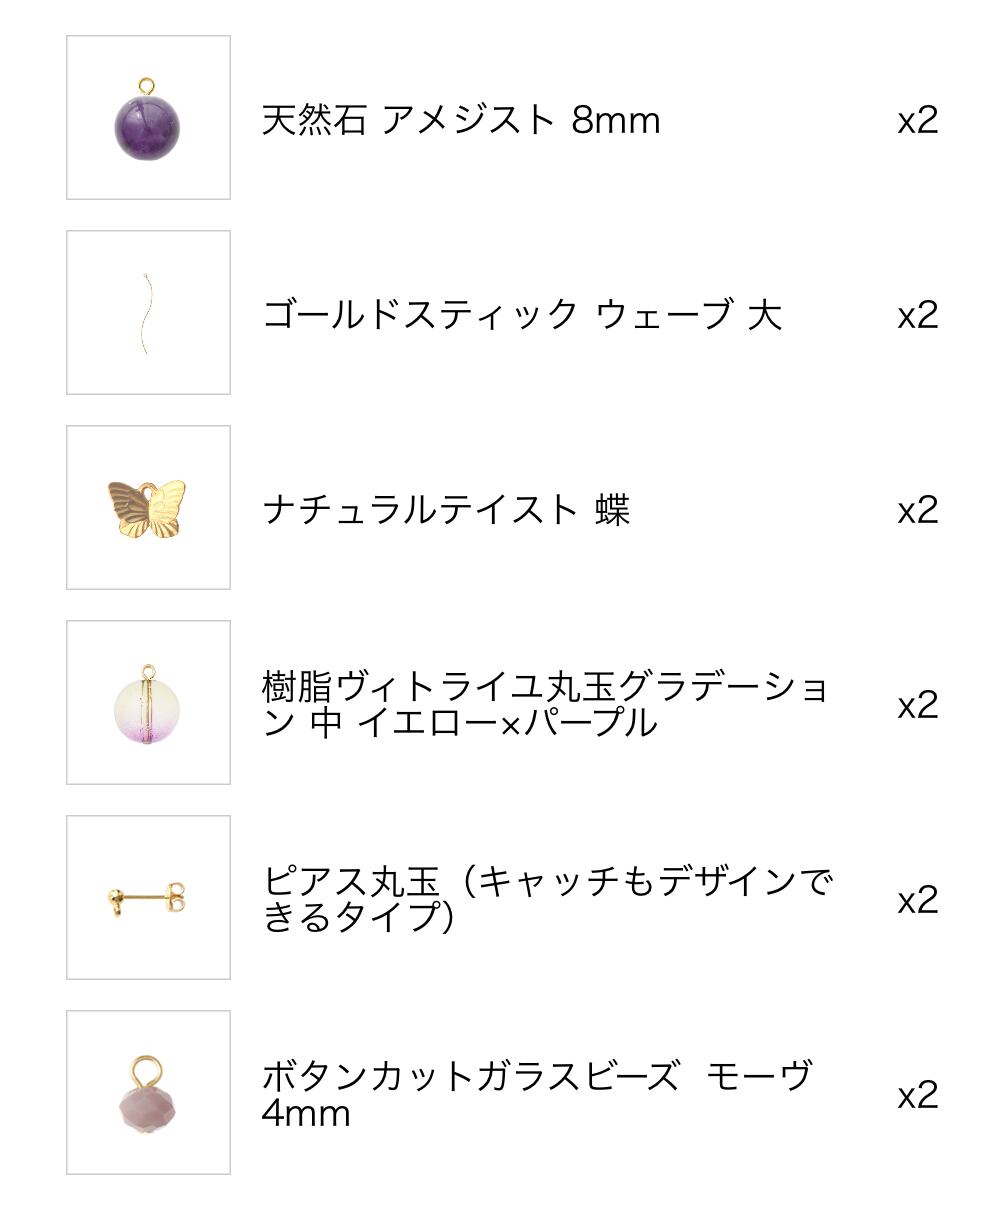The width and height of the screenshot is (1005, 1207).
Task: Click the x2 quantity for ピアス丸玉
Action: (x=917, y=900)
